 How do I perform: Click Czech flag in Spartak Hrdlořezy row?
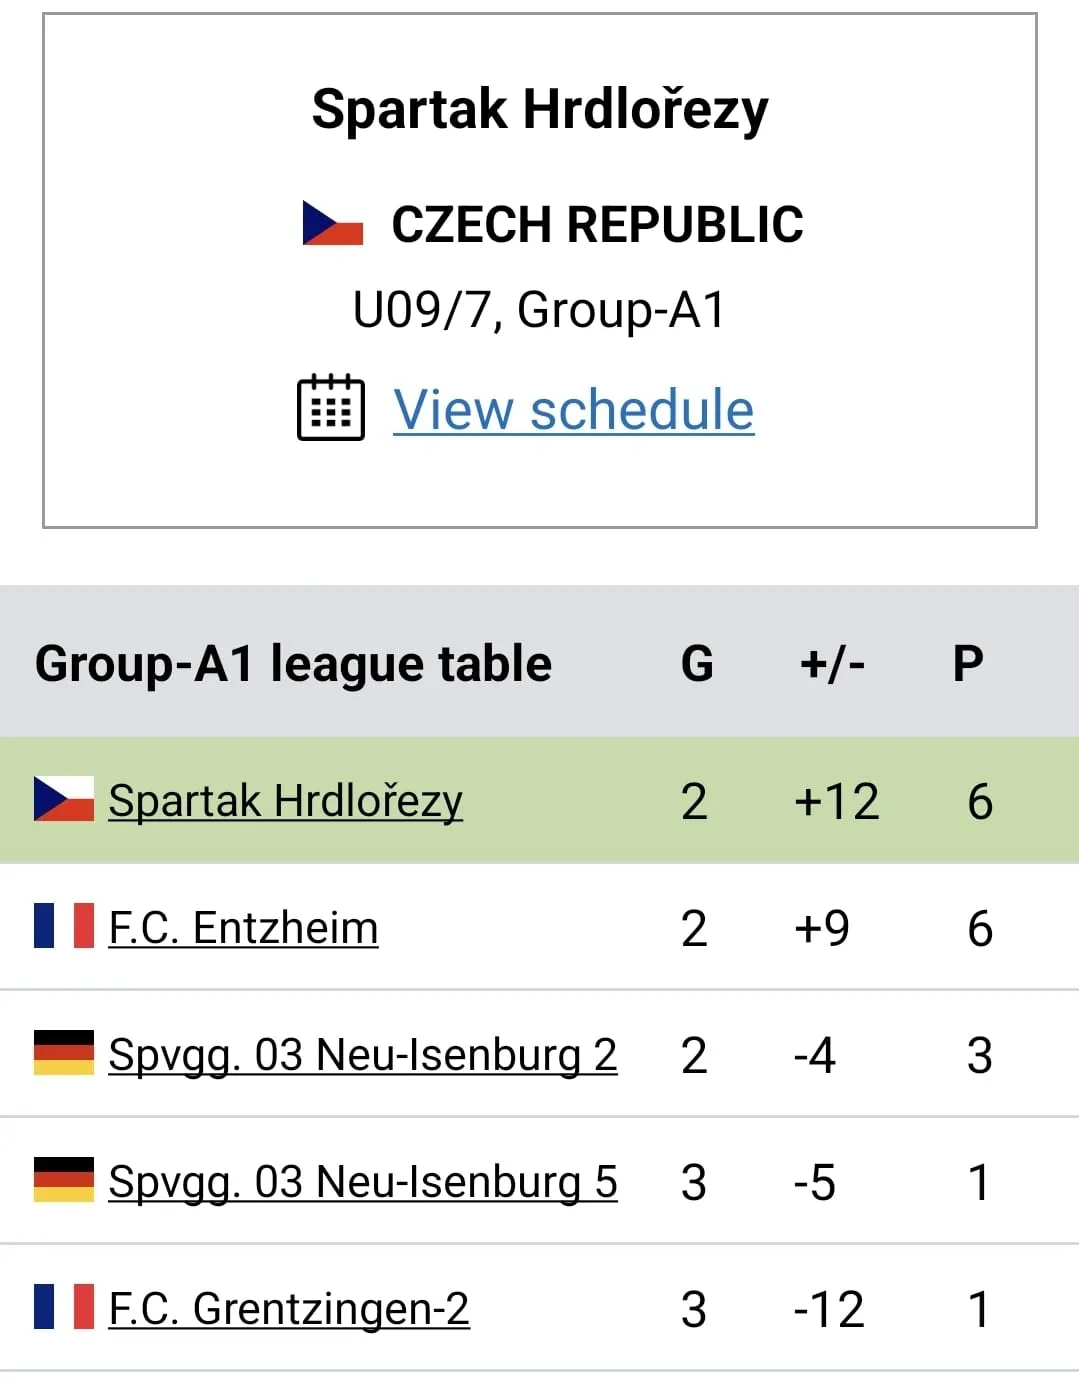[x=64, y=799]
